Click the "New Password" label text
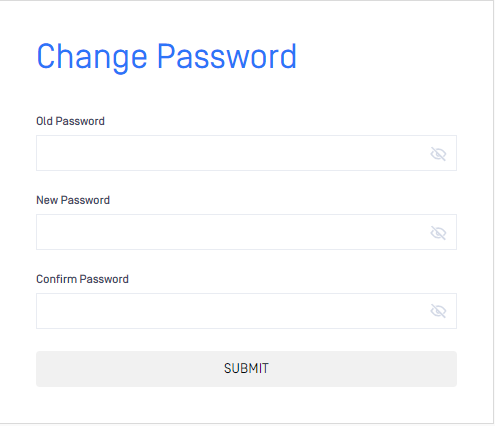This screenshot has width=495, height=426. (x=73, y=200)
